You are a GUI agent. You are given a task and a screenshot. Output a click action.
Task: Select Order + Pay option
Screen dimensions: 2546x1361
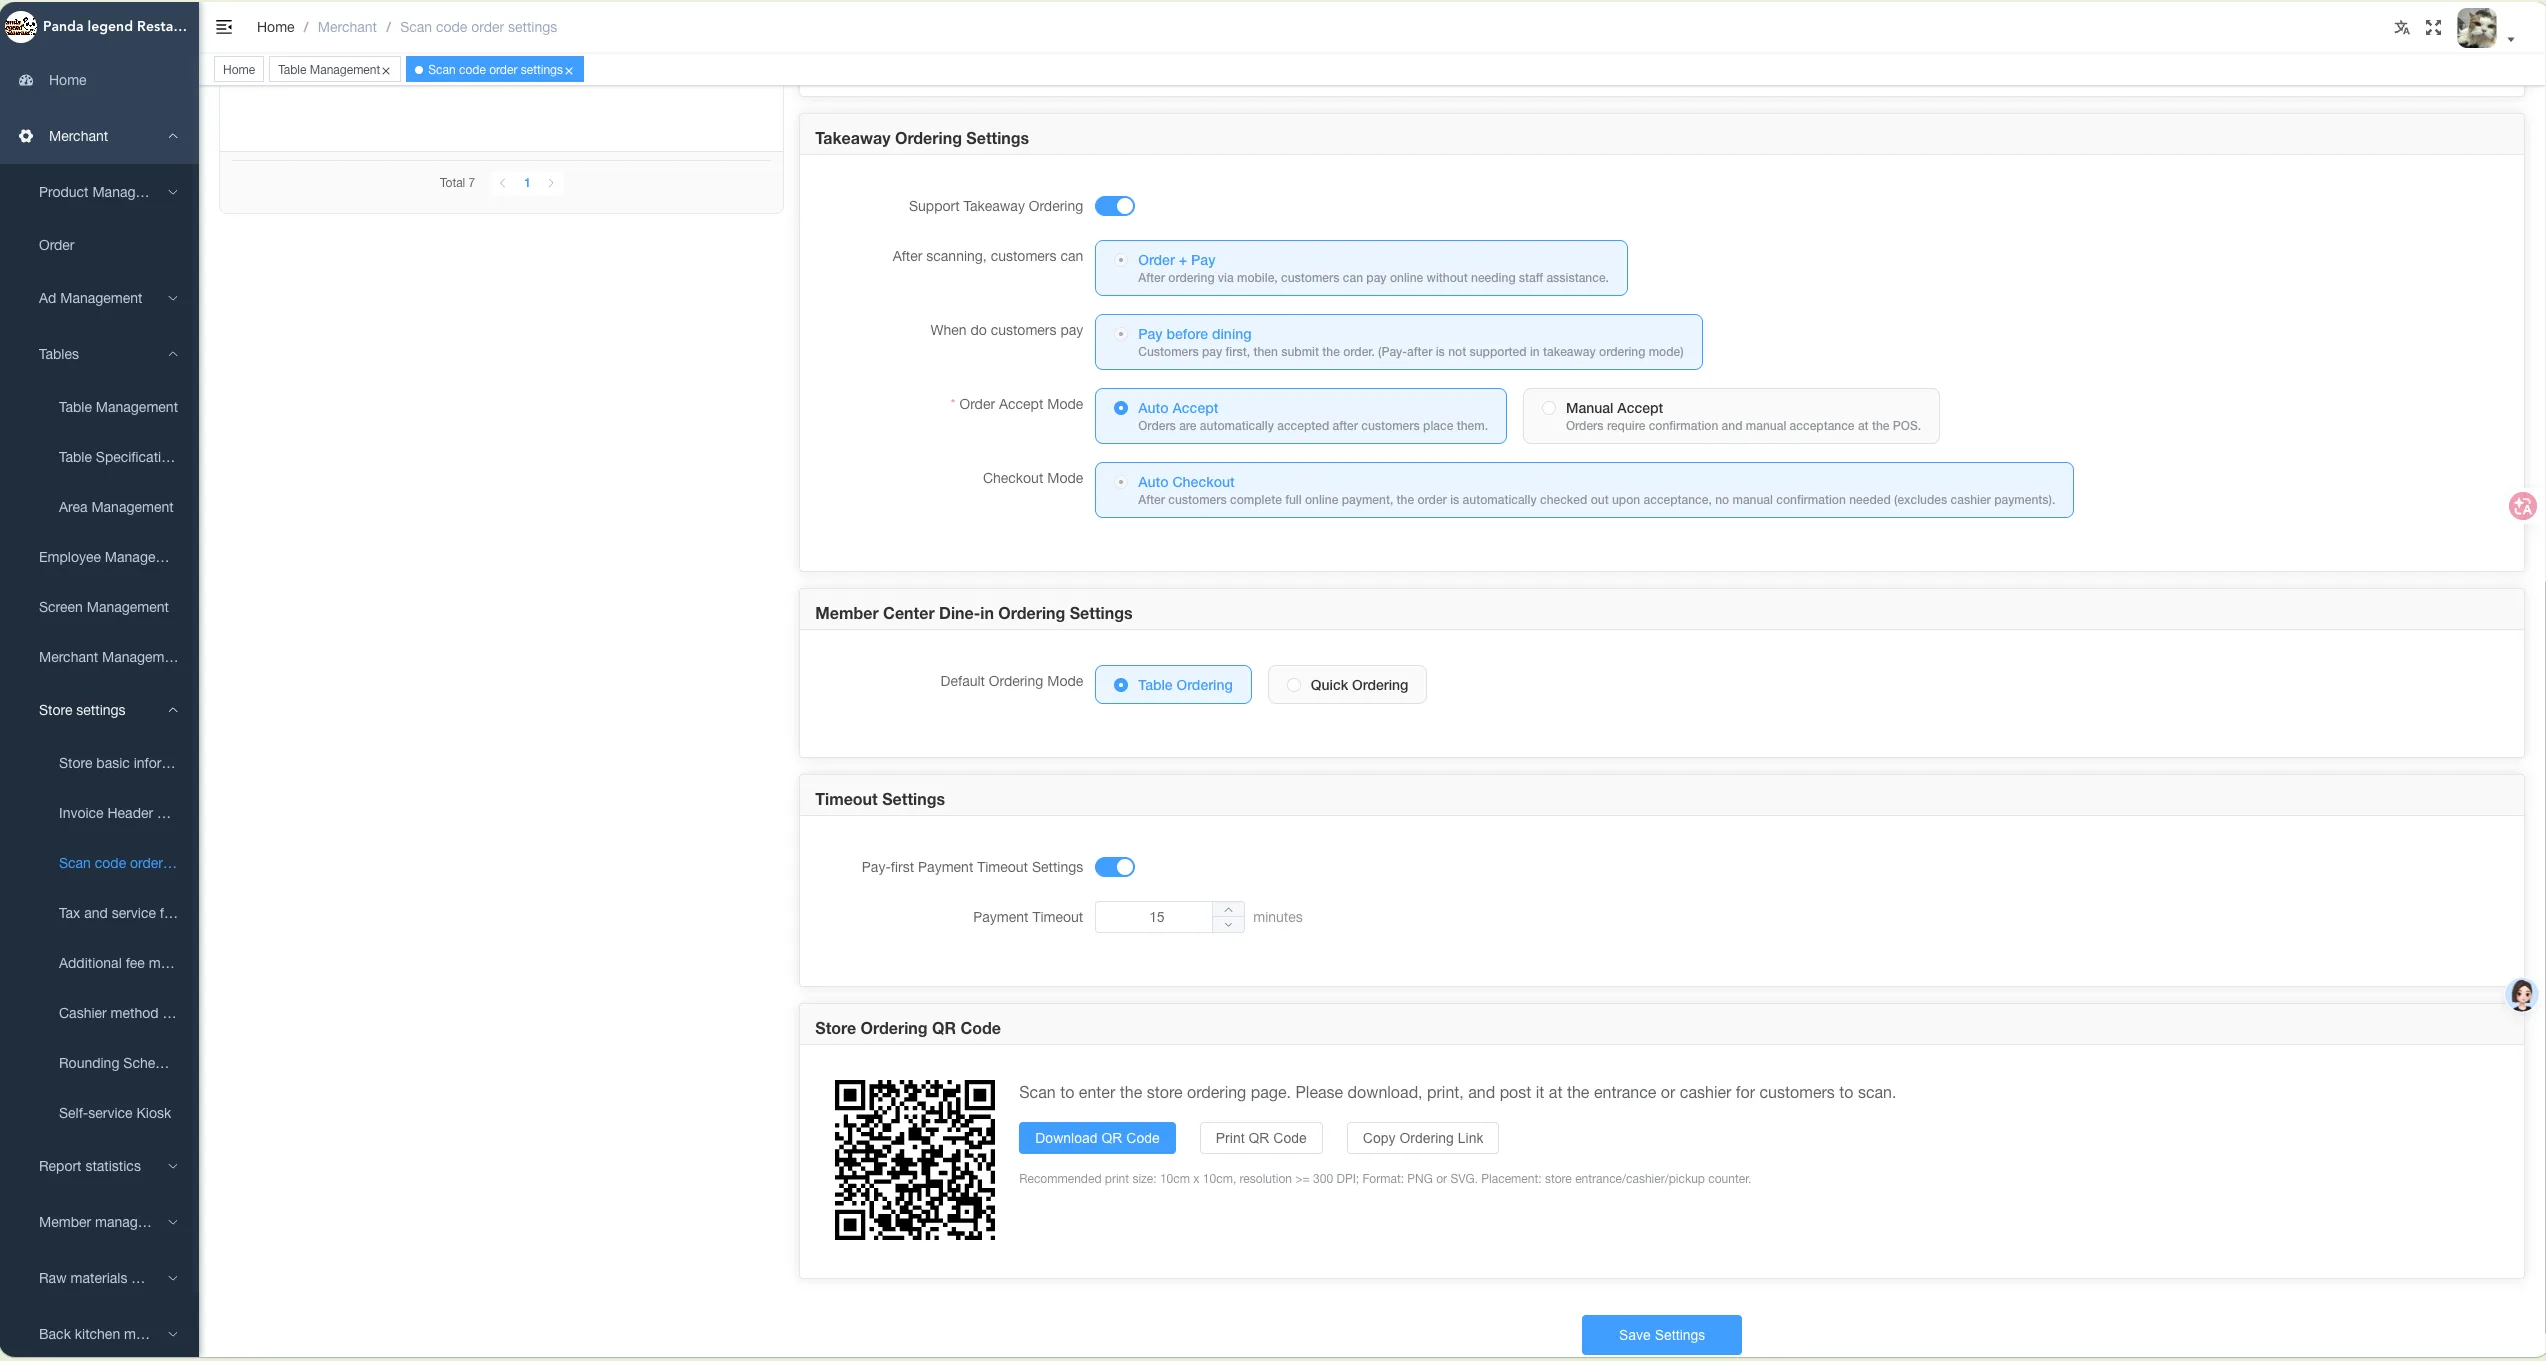pos(1361,268)
